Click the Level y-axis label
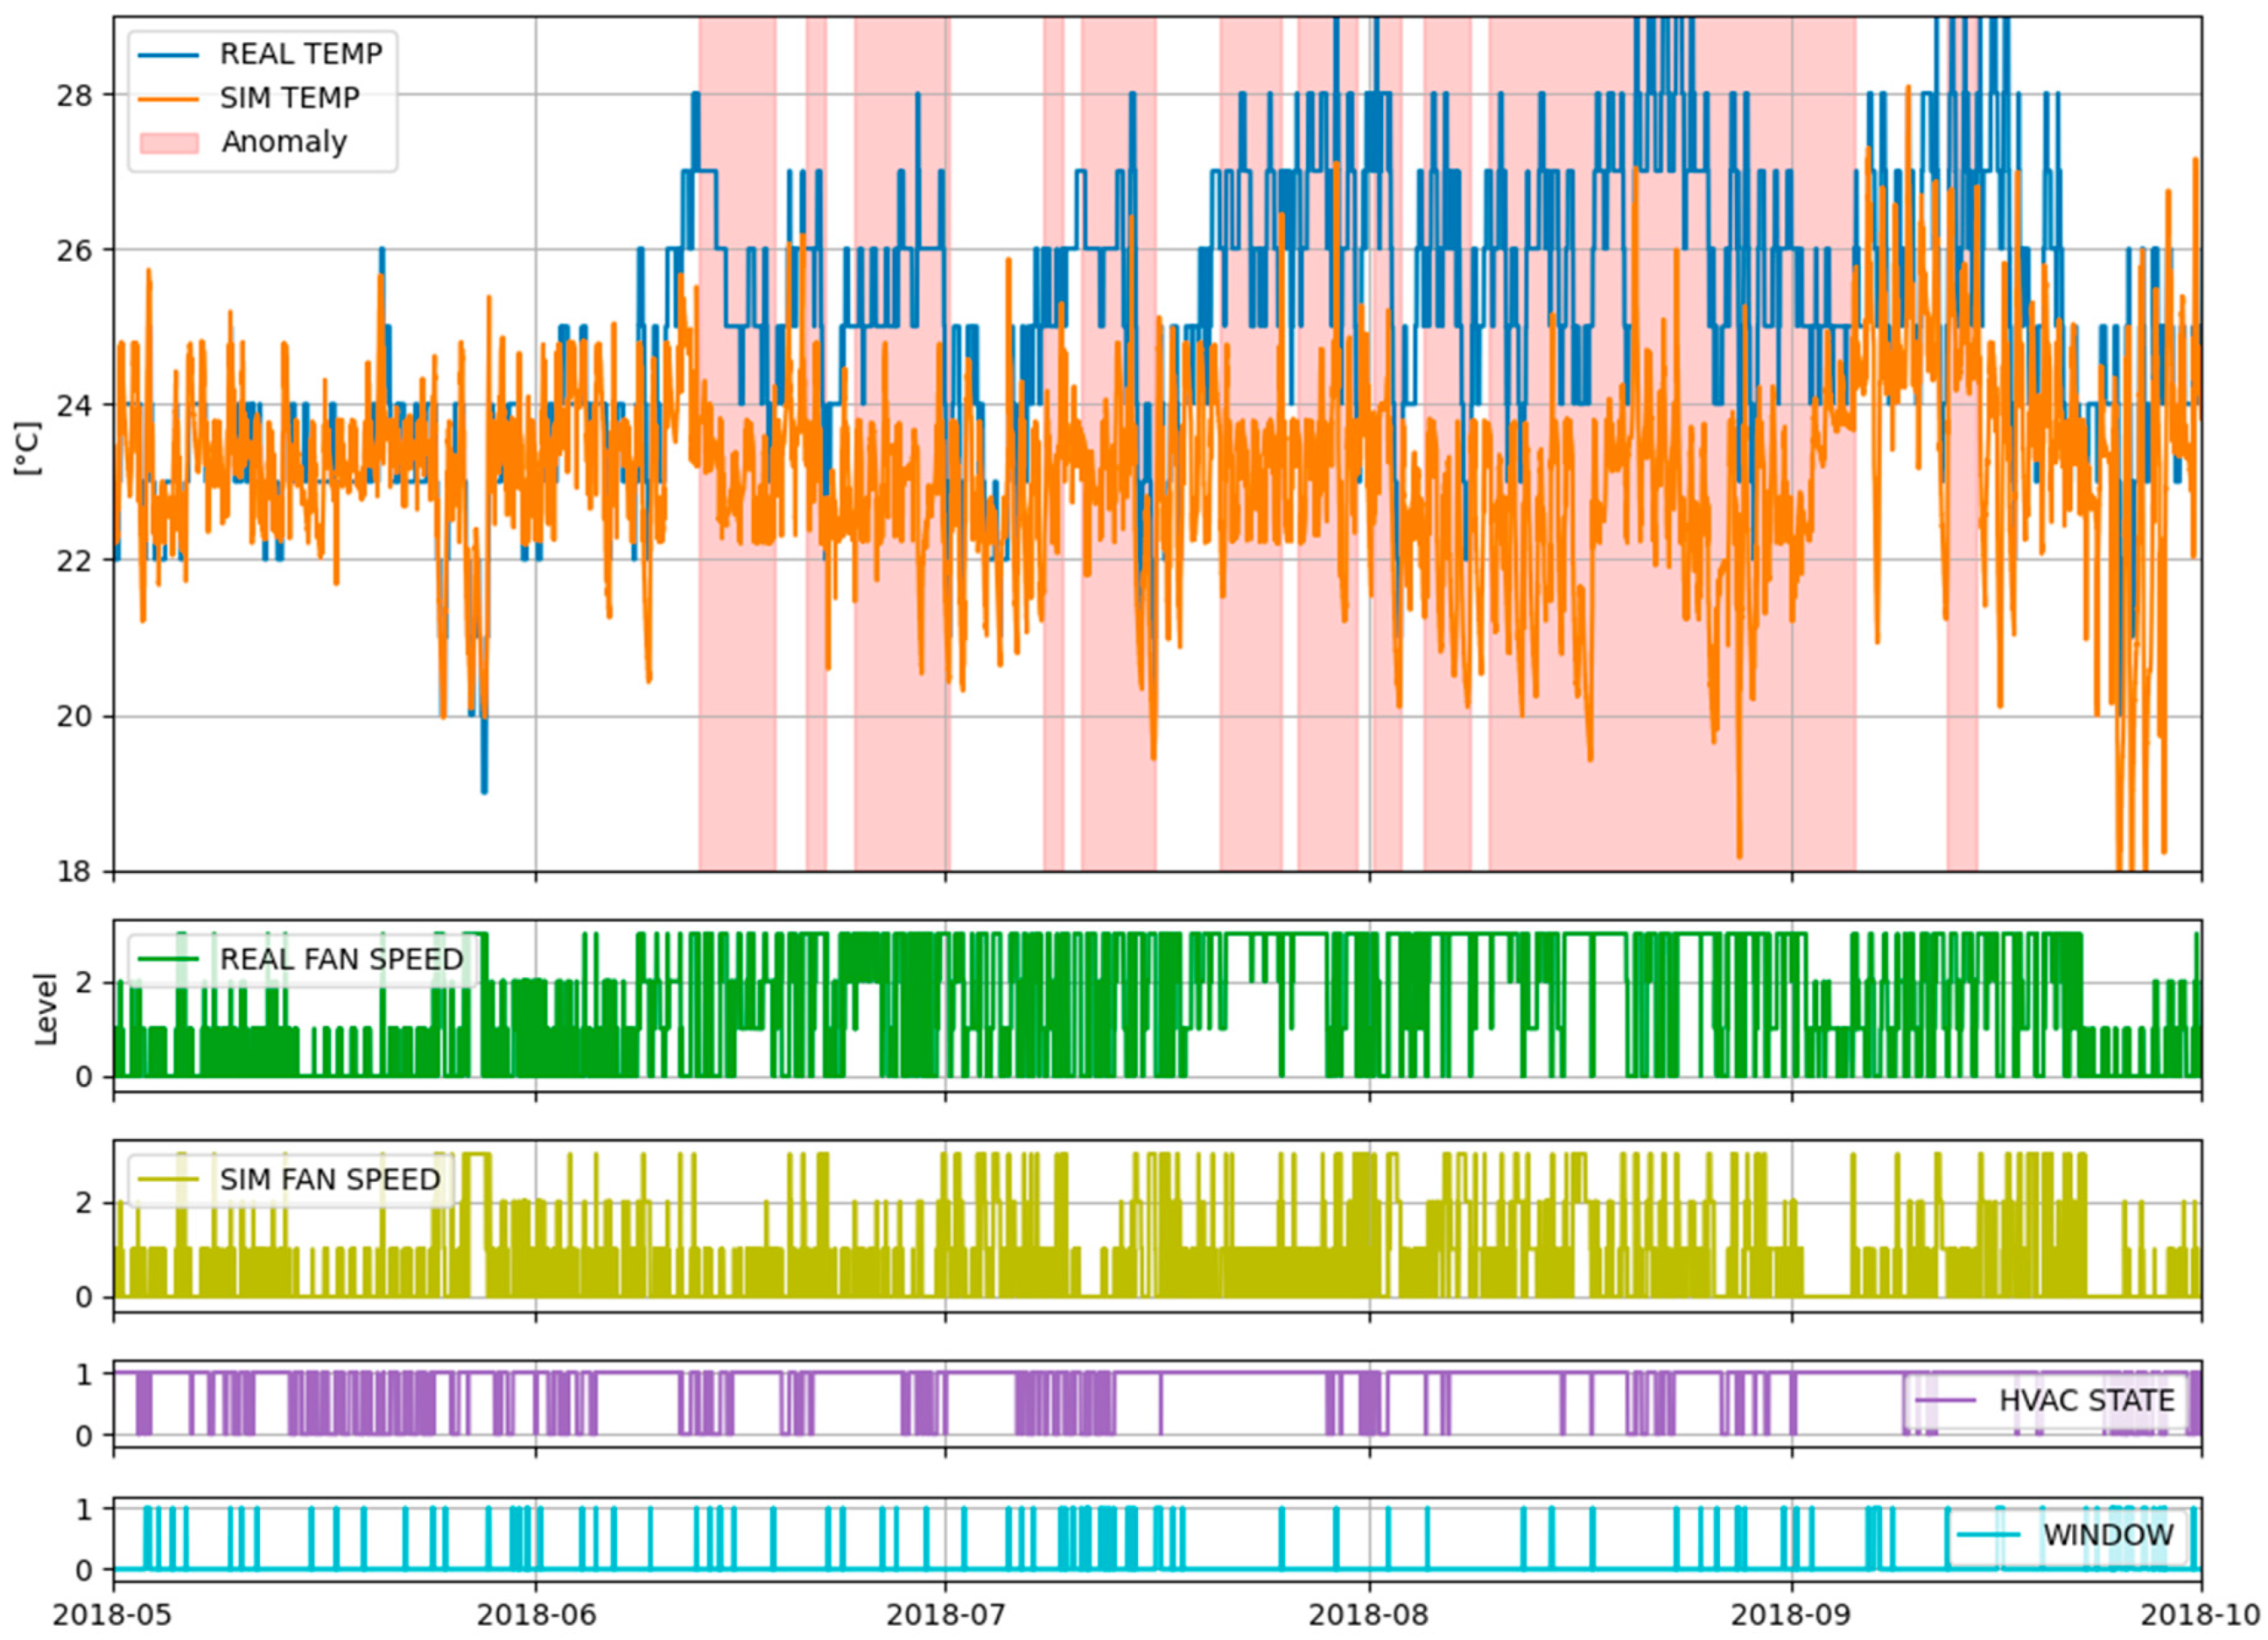The image size is (2268, 1640). [x=45, y=1008]
